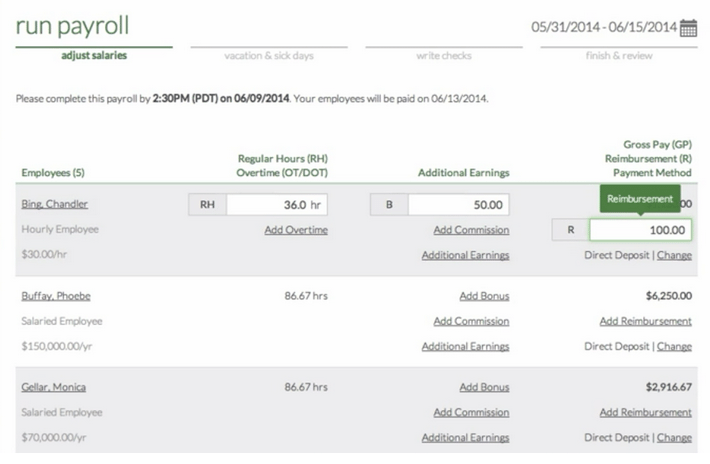Edit Chandler Bing's bonus amount field
This screenshot has height=464, width=710.
pyautogui.click(x=458, y=205)
